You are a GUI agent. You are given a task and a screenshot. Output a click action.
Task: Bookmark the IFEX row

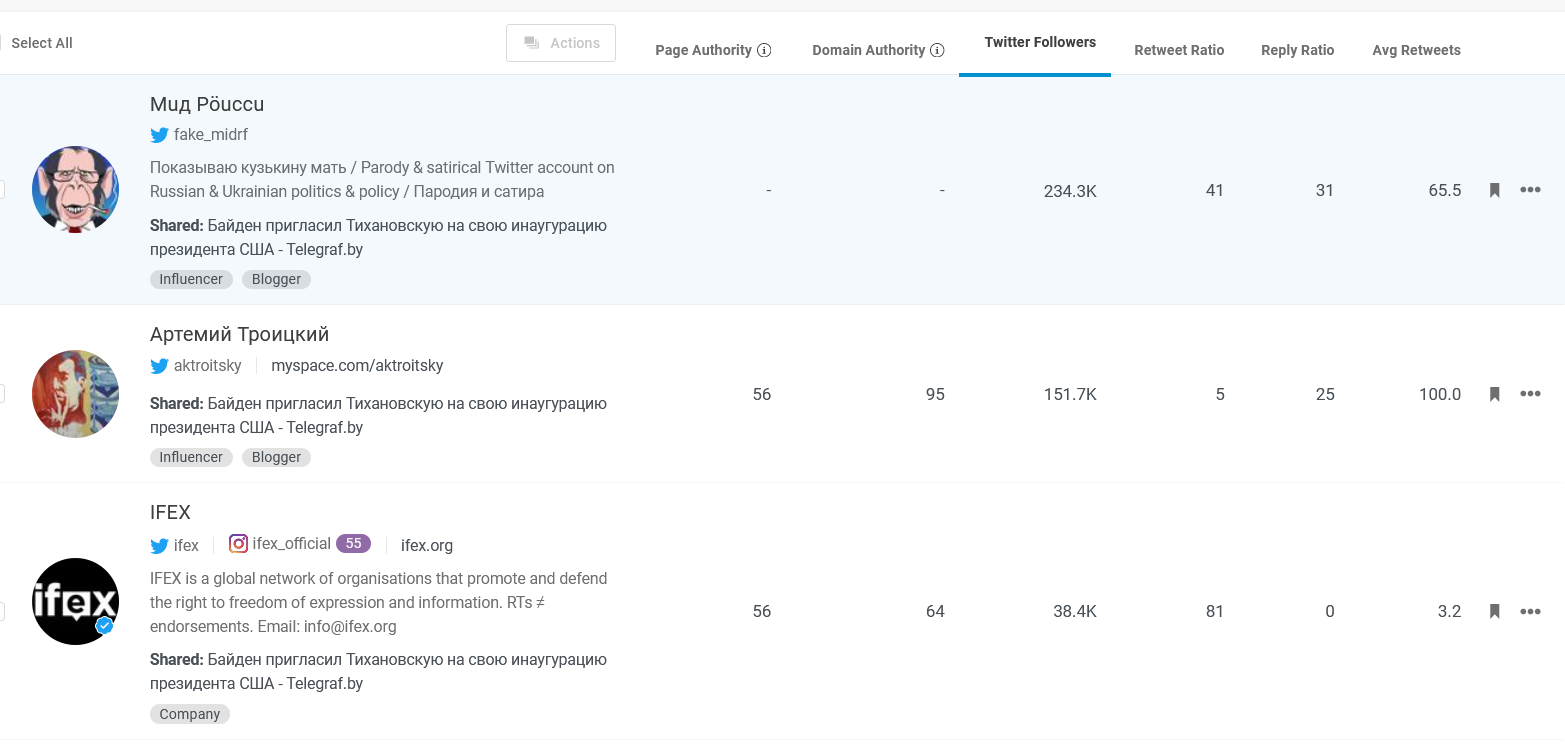pyautogui.click(x=1495, y=611)
